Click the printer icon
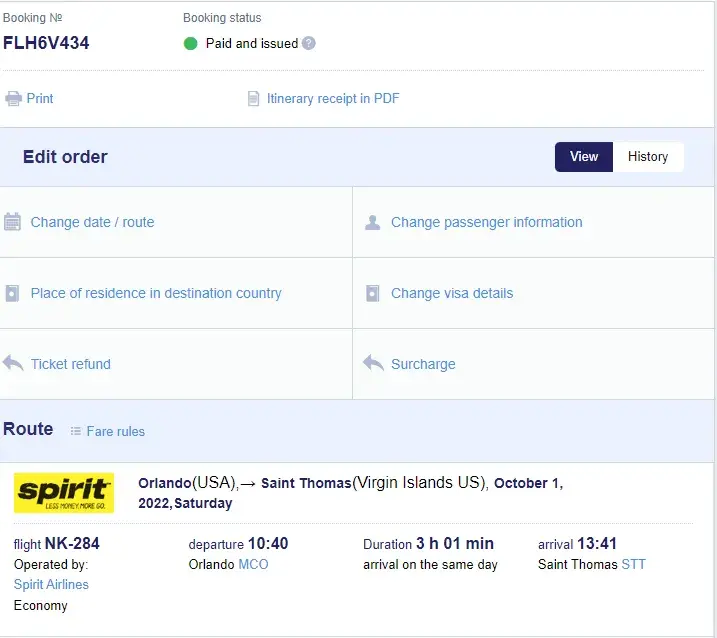717x638 pixels. pyautogui.click(x=13, y=99)
